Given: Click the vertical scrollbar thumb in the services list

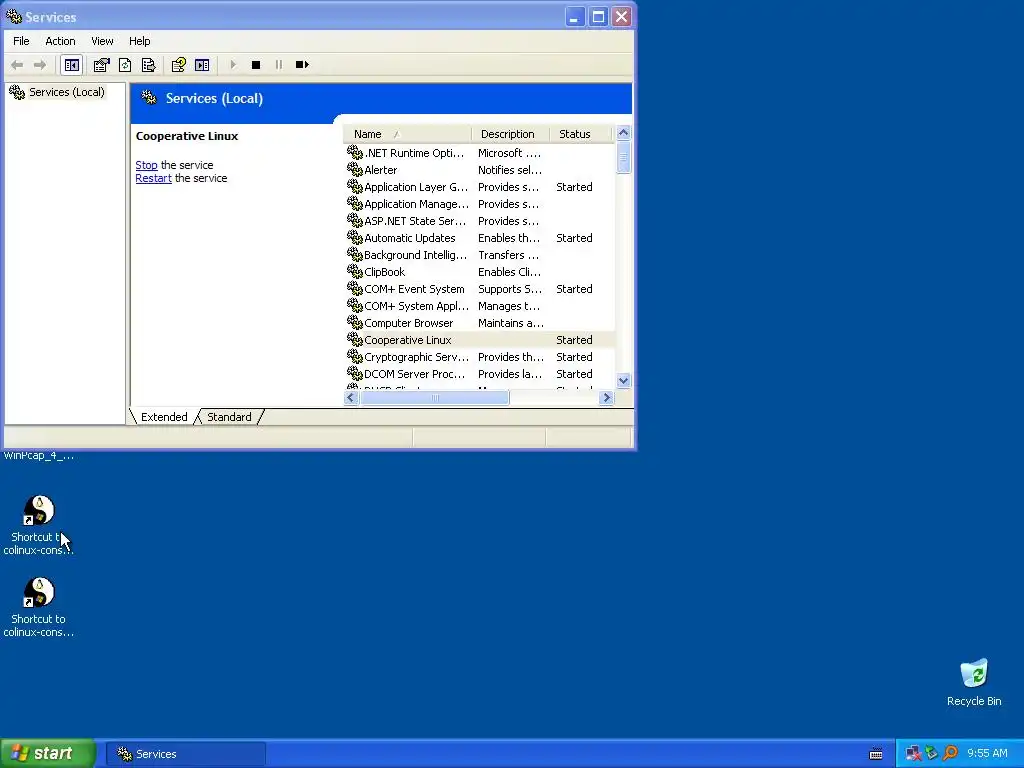Looking at the screenshot, I should click(623, 157).
